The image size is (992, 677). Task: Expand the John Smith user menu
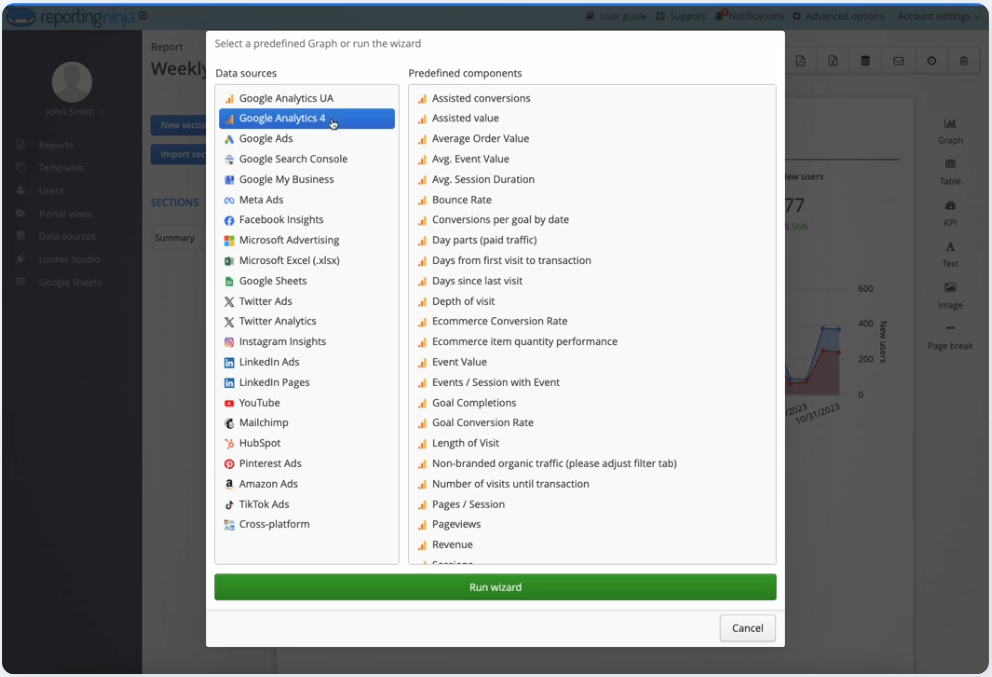(x=74, y=111)
